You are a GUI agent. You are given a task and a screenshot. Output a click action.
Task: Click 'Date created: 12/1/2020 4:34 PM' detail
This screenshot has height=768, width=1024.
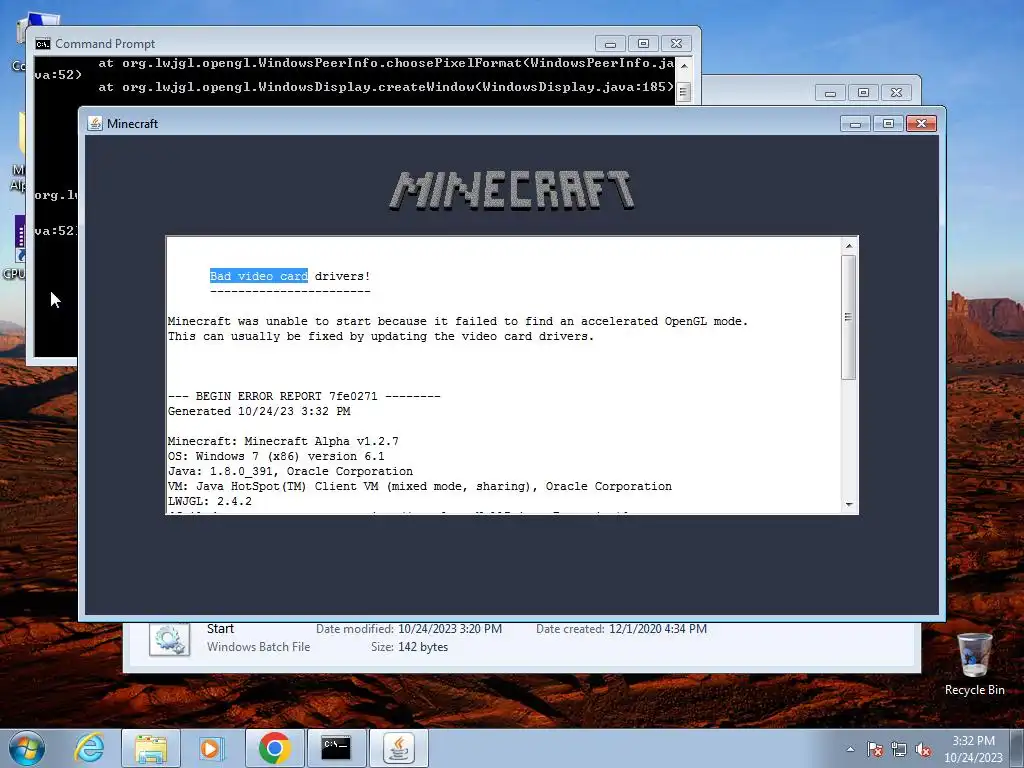pyautogui.click(x=621, y=629)
